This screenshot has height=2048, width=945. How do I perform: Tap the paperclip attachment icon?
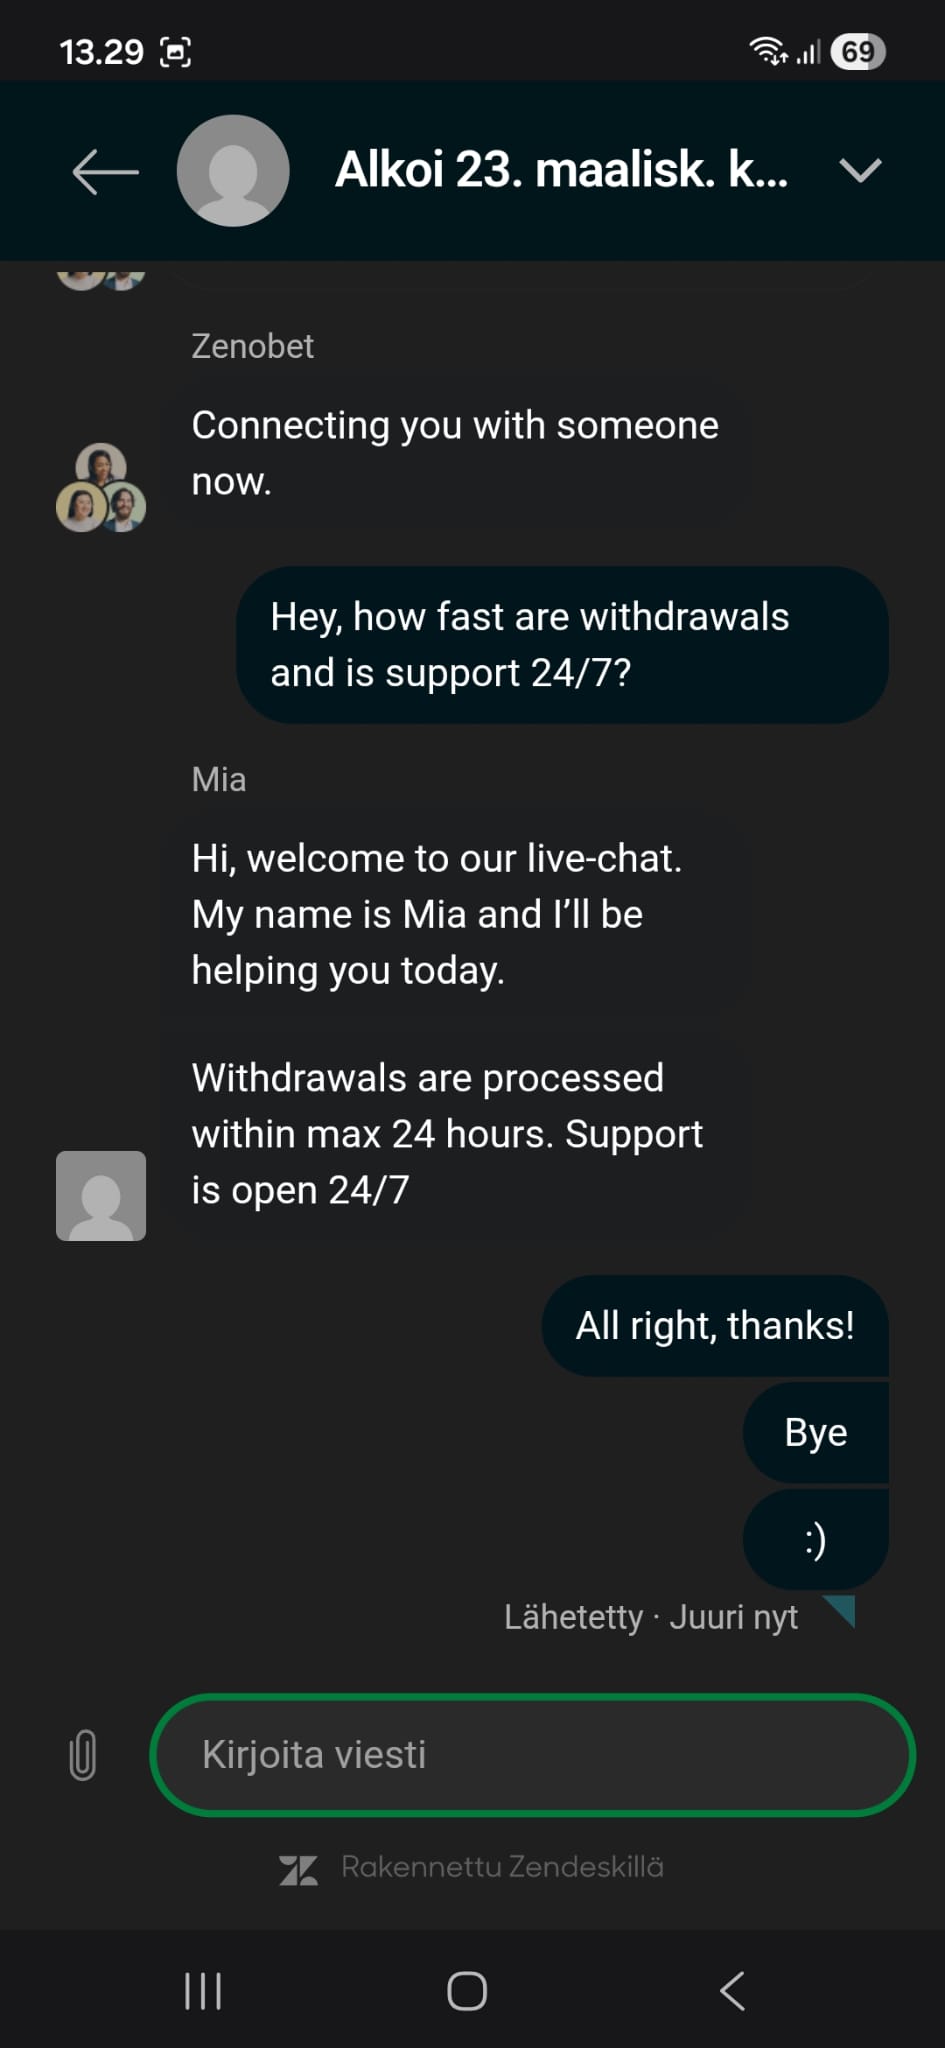pyautogui.click(x=83, y=1754)
